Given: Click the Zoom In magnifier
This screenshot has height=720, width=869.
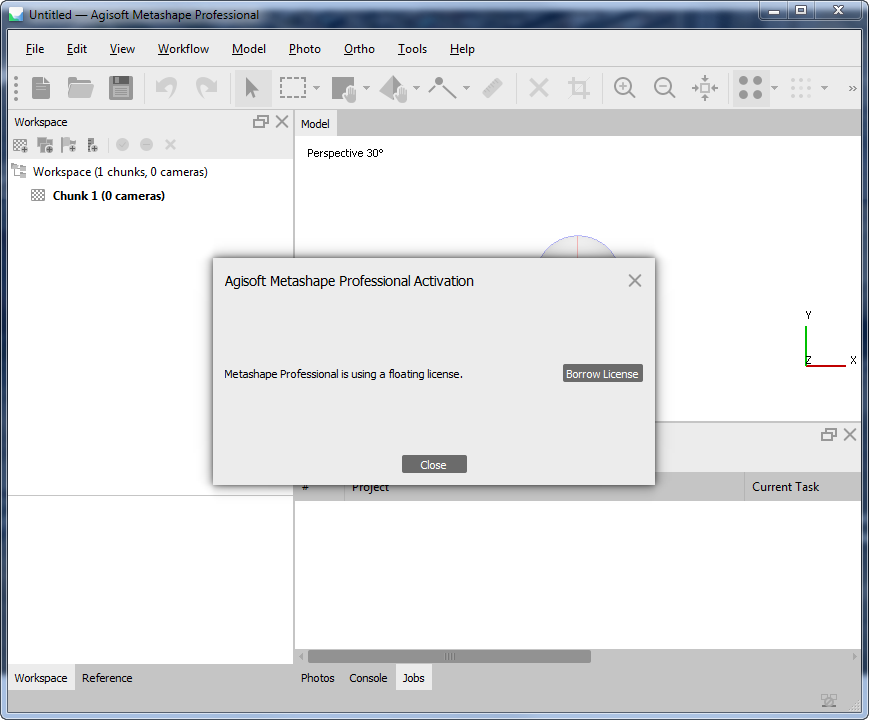Looking at the screenshot, I should (x=625, y=88).
